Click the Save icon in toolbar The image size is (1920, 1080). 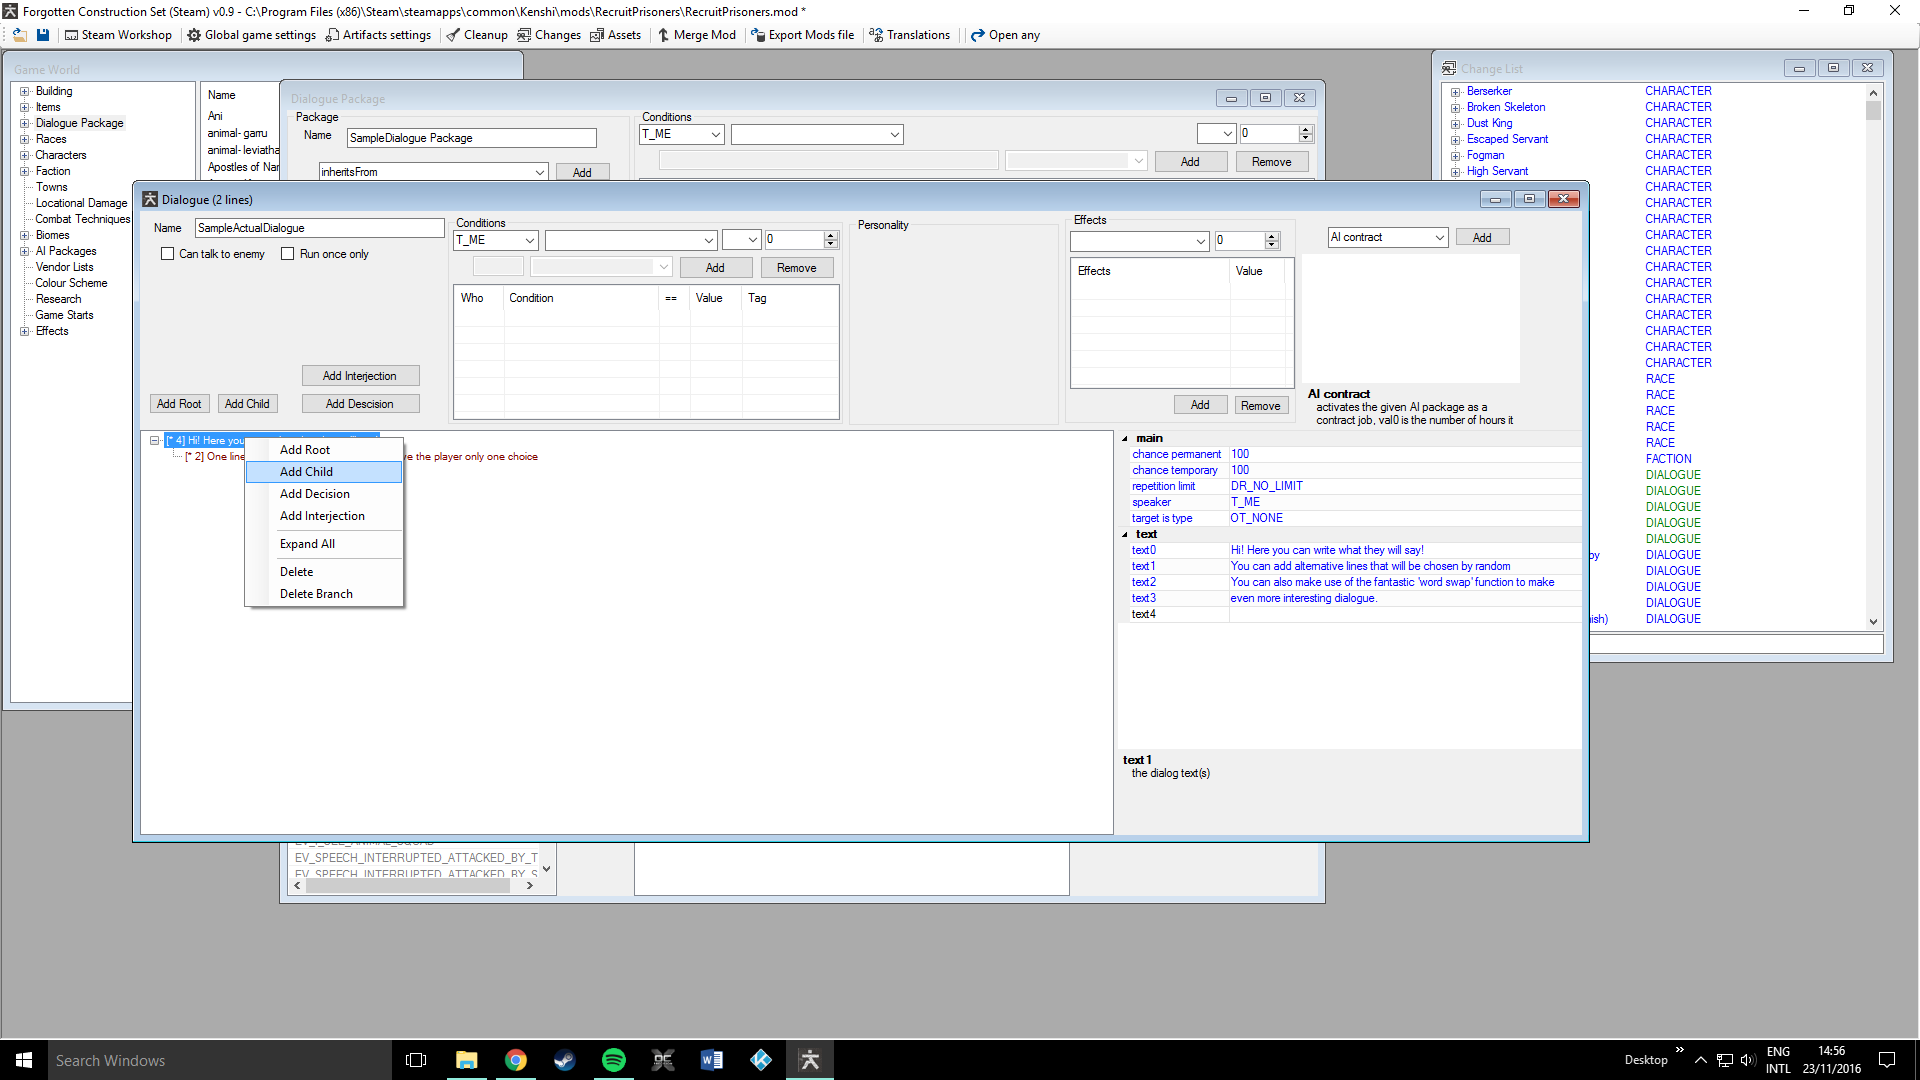tap(43, 35)
